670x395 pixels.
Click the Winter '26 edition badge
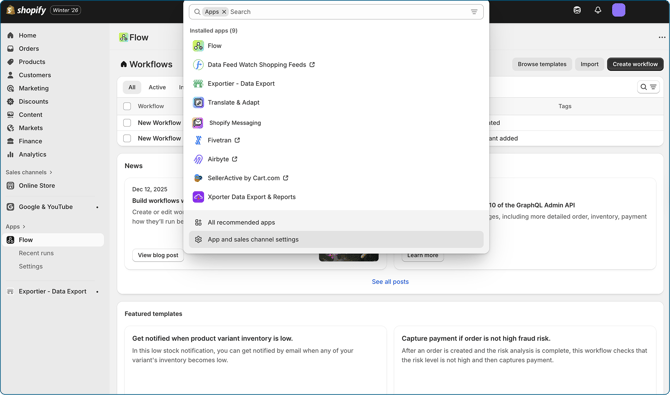tap(65, 10)
